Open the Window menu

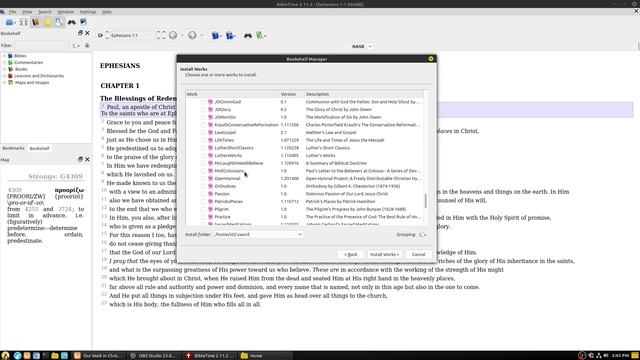coord(65,12)
